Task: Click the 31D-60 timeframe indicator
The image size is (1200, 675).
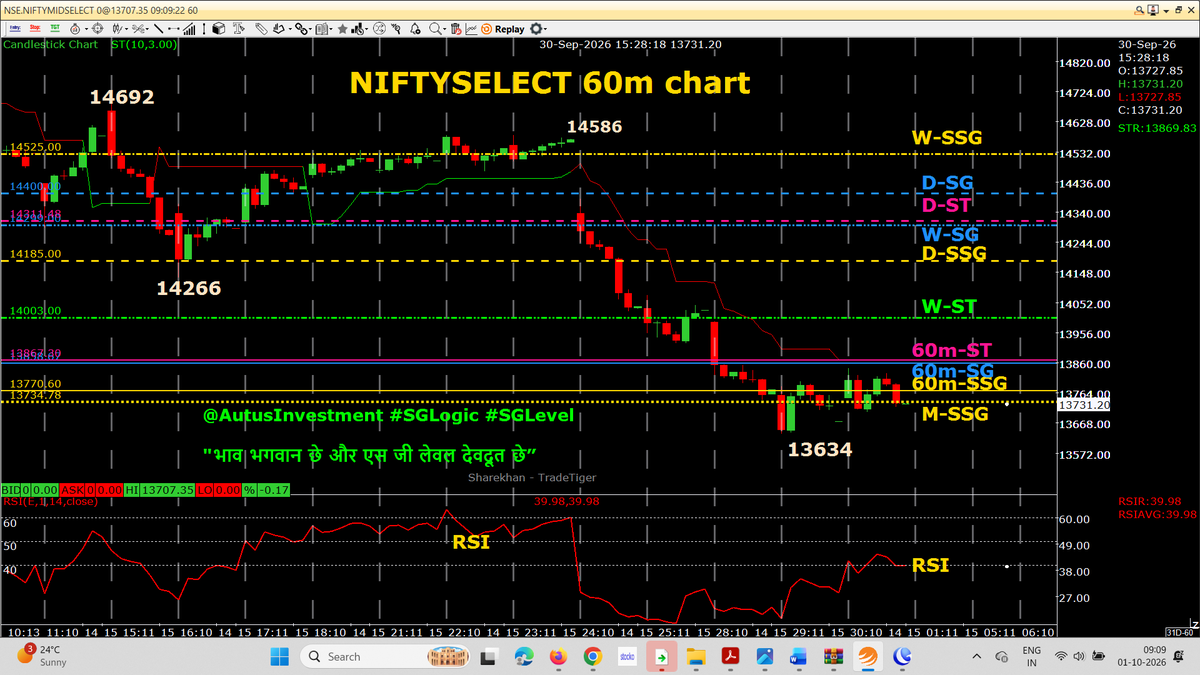Action: coord(1182,634)
